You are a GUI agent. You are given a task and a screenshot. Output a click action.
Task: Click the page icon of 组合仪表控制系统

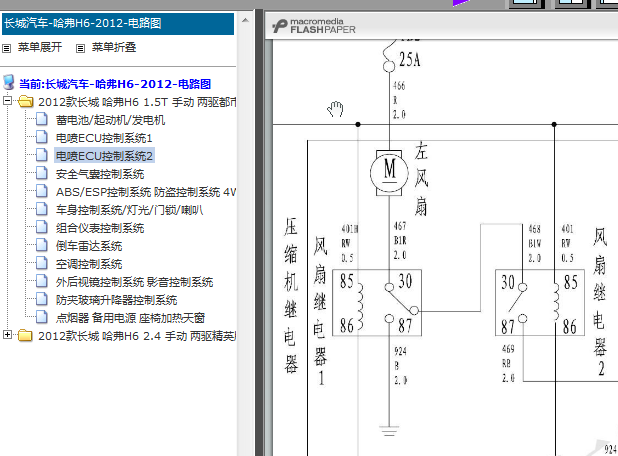42,227
